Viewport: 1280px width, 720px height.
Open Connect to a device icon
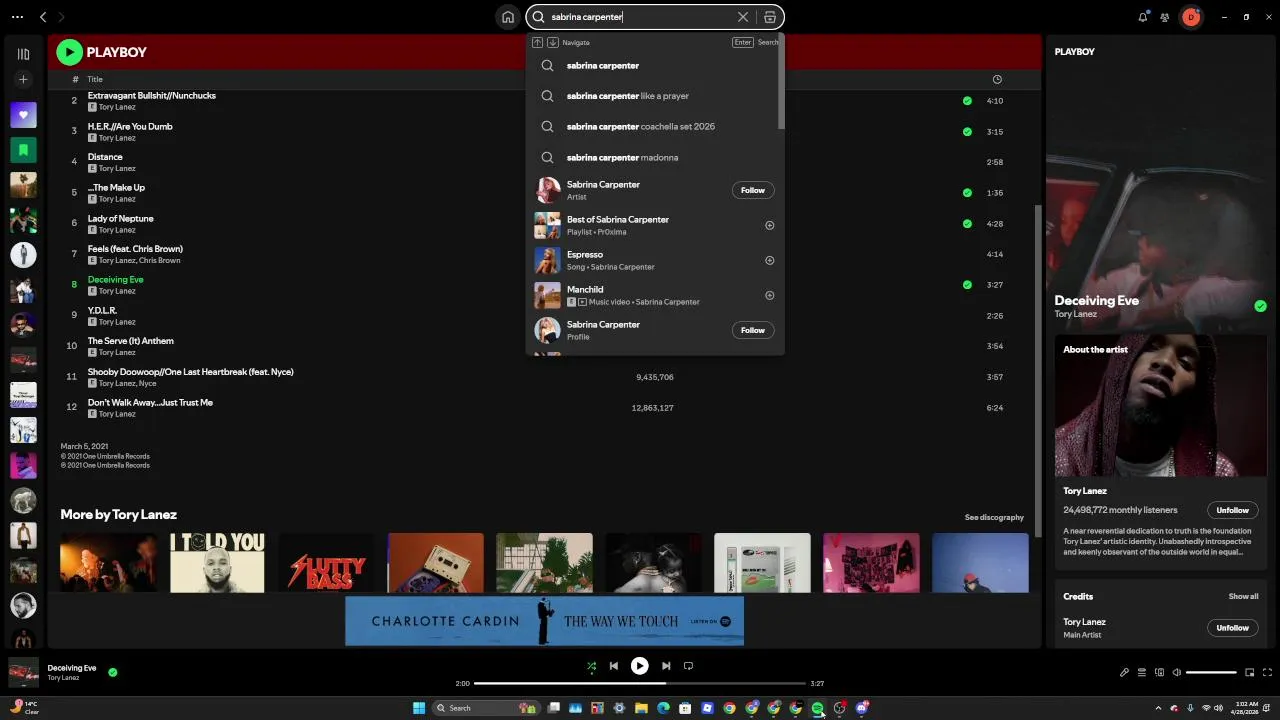pyautogui.click(x=1160, y=673)
